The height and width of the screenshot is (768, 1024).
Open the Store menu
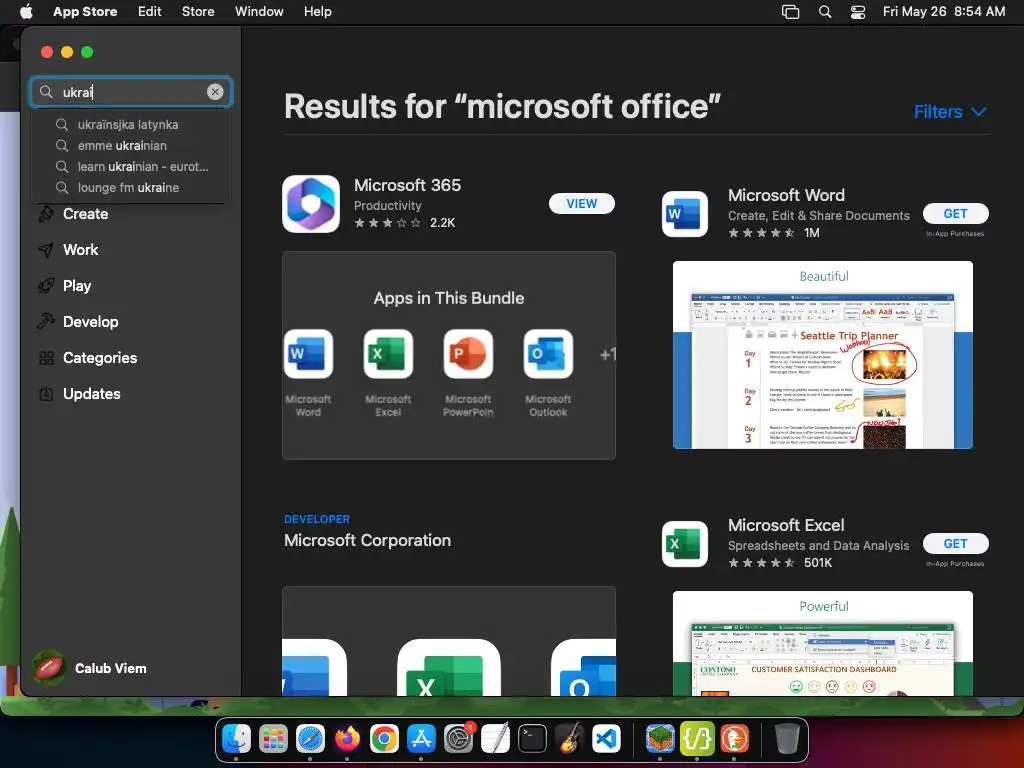coord(198,11)
